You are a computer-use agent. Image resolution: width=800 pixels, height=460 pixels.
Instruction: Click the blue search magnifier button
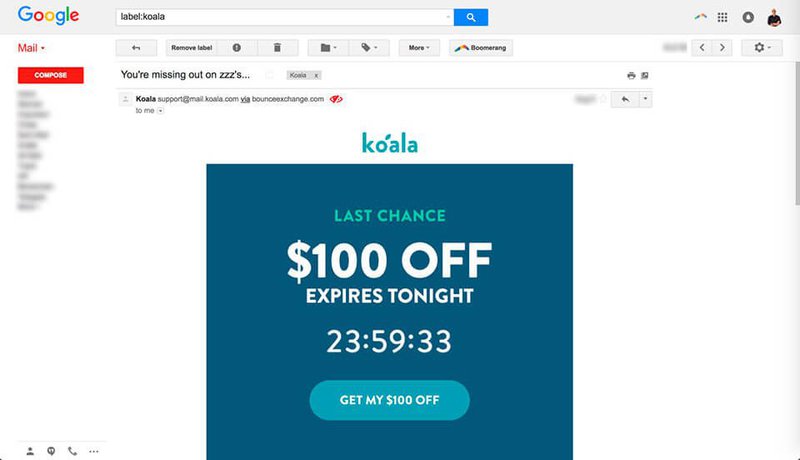click(x=470, y=17)
